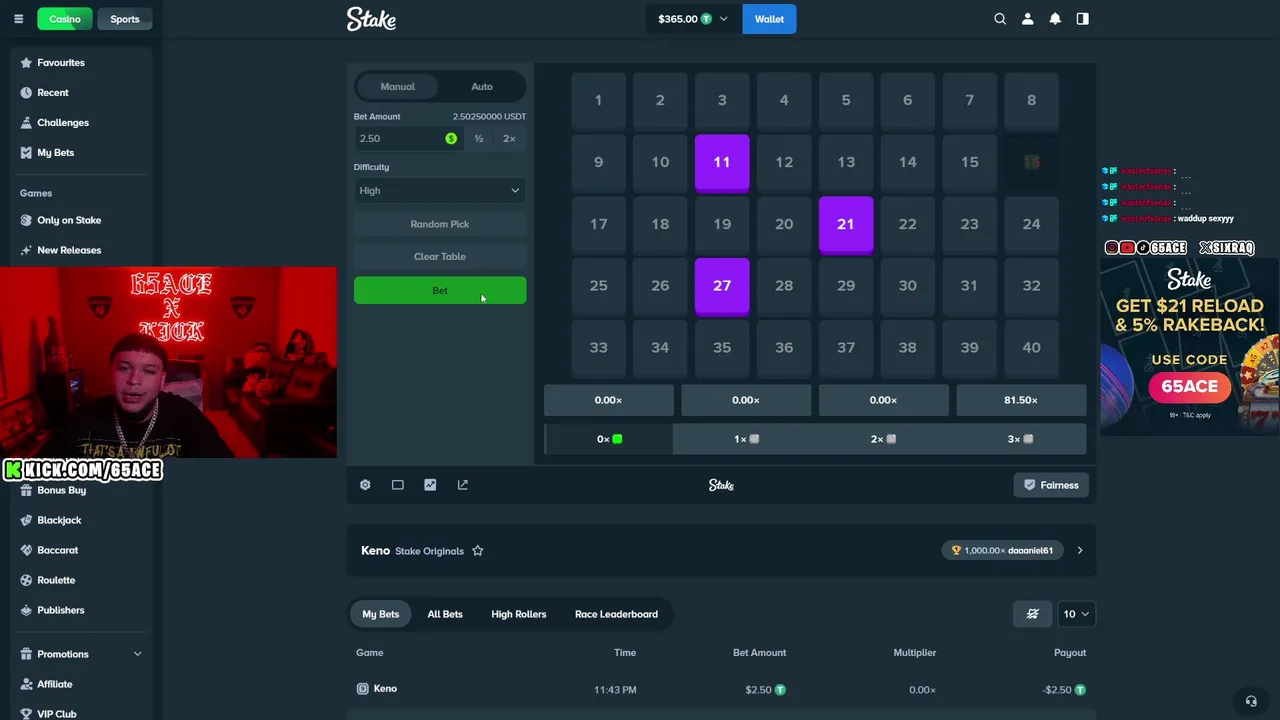1280x720 pixels.
Task: Open Affiliate in the sidebar
Action: pos(55,684)
